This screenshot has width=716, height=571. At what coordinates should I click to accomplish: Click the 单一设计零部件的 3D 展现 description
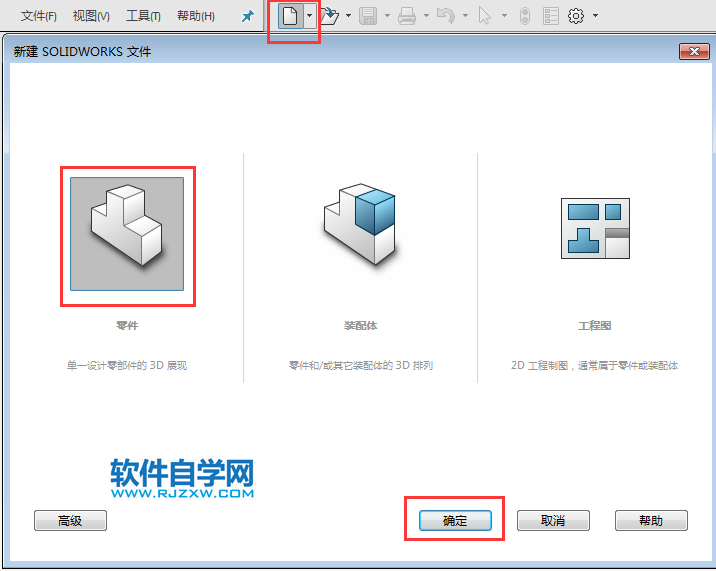(127, 365)
